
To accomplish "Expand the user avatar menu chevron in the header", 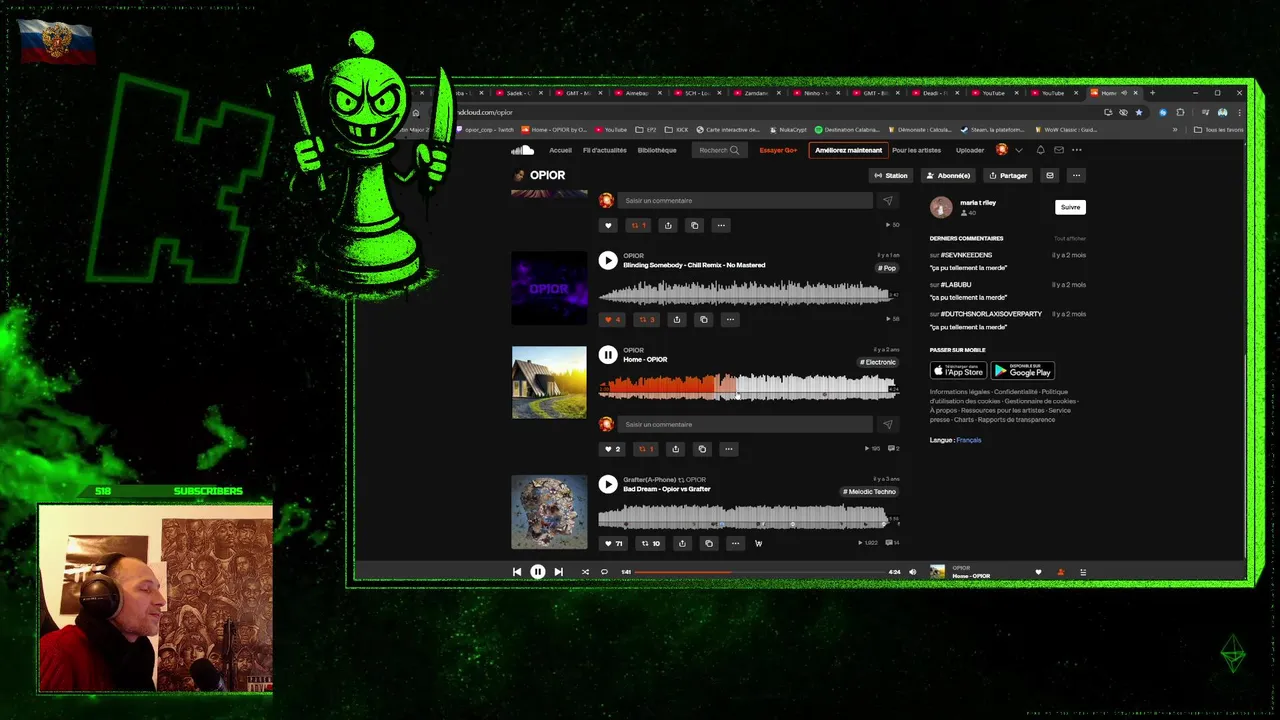I will 1019,150.
